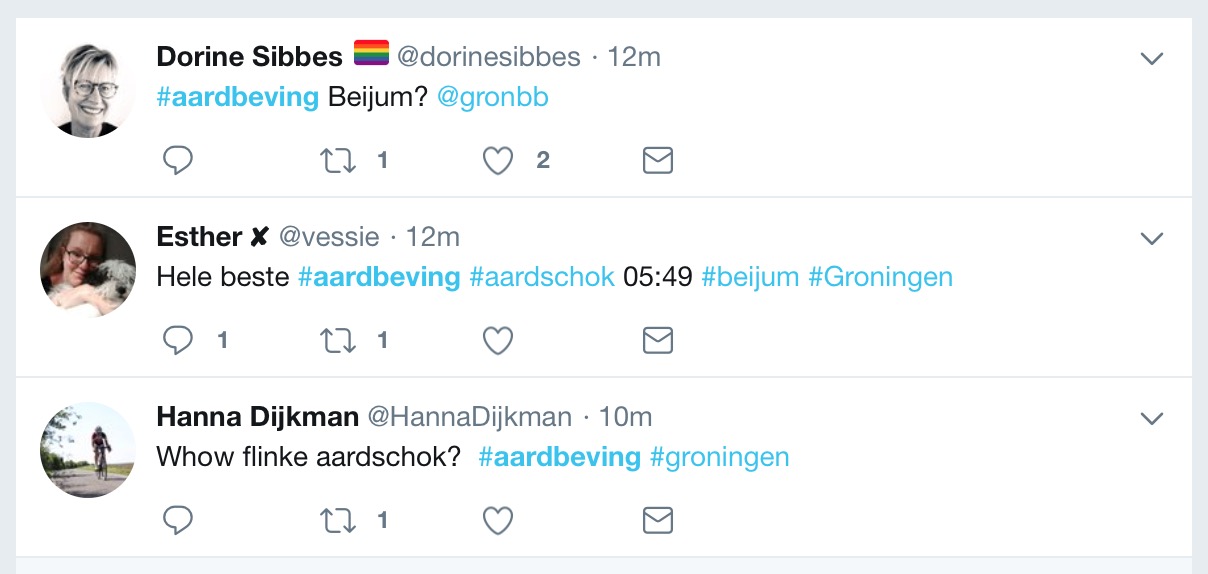The height and width of the screenshot is (574, 1208).
Task: Retweet Dorine Sibbes' aardbeving tweet
Action: coord(338,161)
